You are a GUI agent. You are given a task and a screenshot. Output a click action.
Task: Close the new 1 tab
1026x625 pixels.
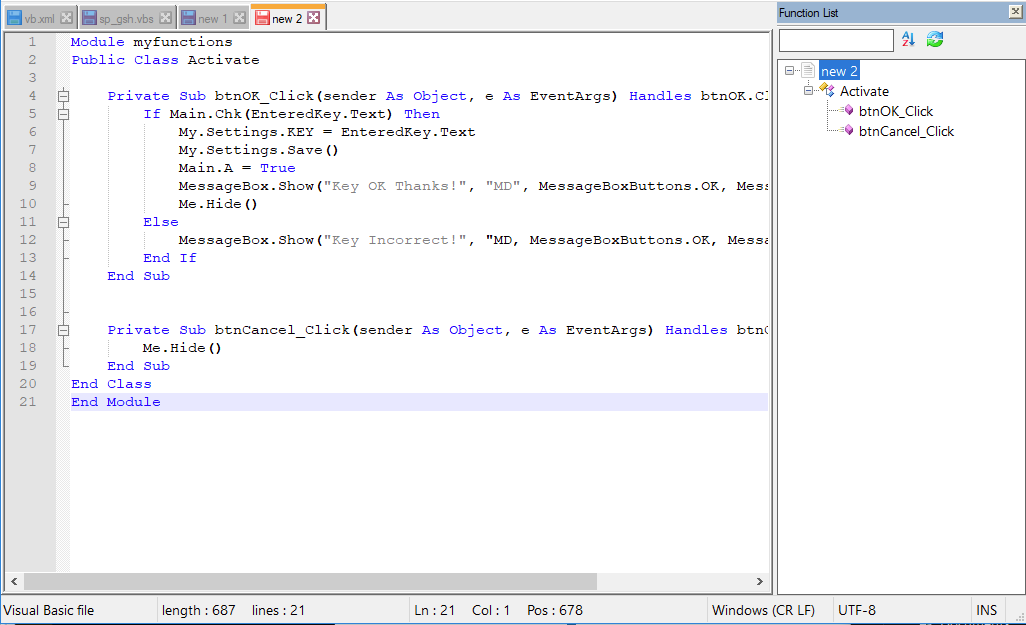click(x=239, y=18)
